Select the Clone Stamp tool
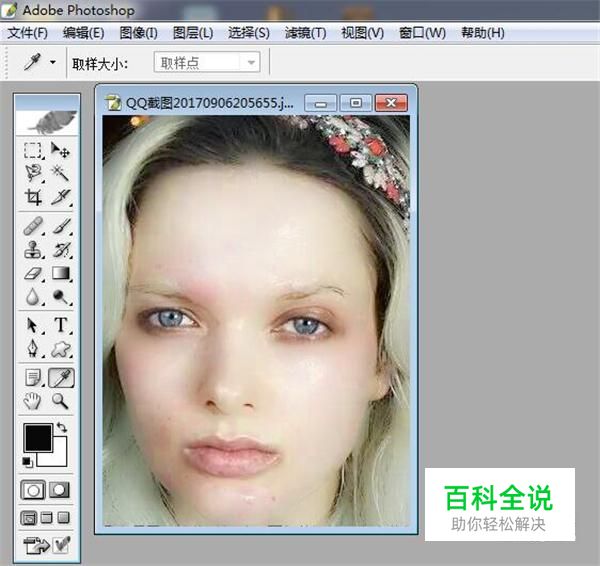600x566 pixels. click(x=33, y=250)
